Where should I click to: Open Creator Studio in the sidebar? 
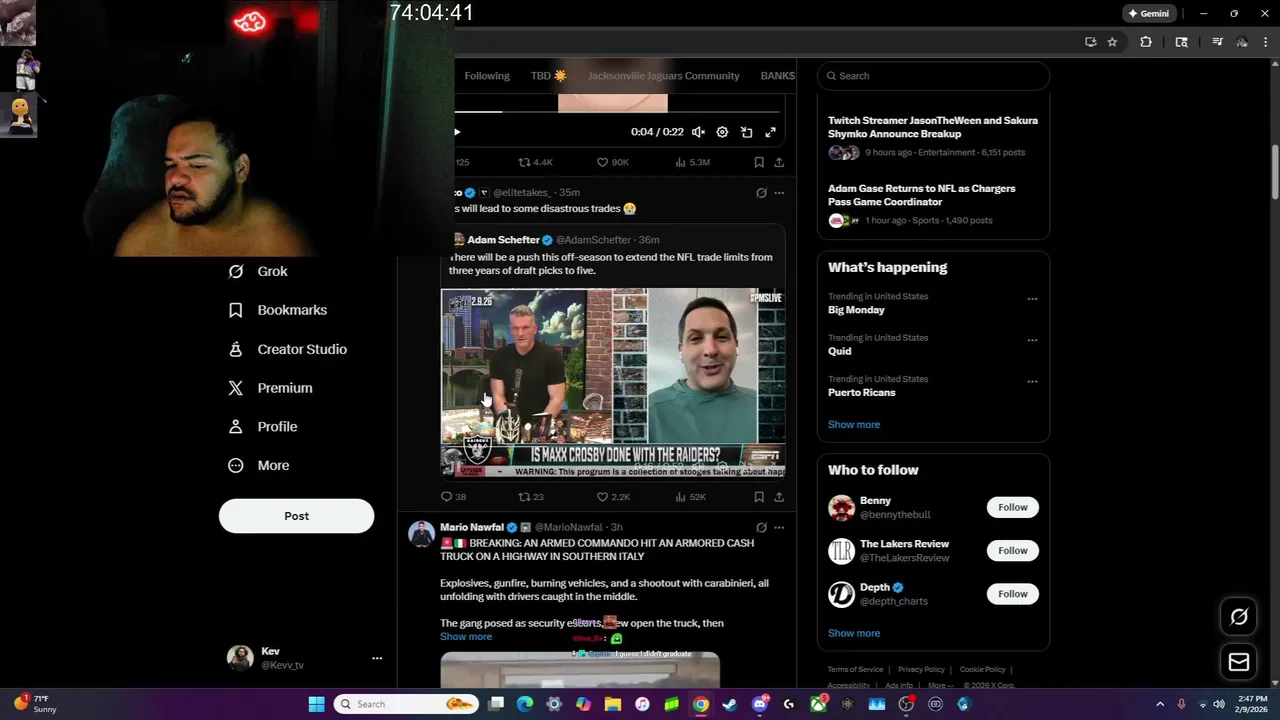coord(288,349)
